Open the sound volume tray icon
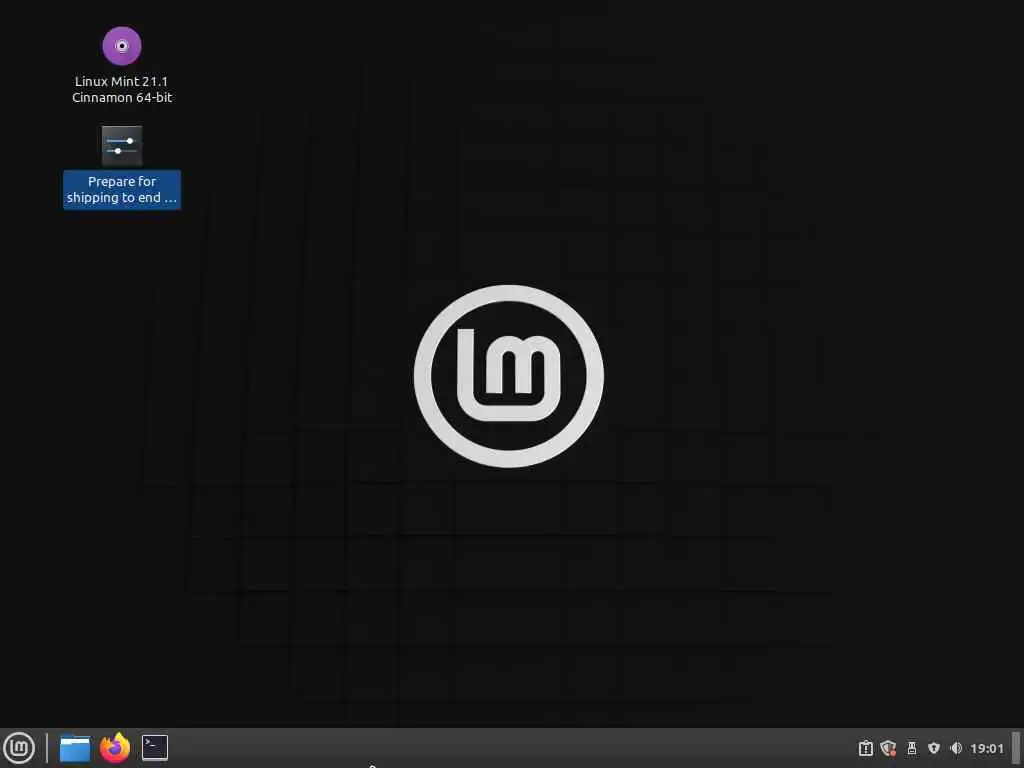The height and width of the screenshot is (768, 1024). click(x=956, y=748)
